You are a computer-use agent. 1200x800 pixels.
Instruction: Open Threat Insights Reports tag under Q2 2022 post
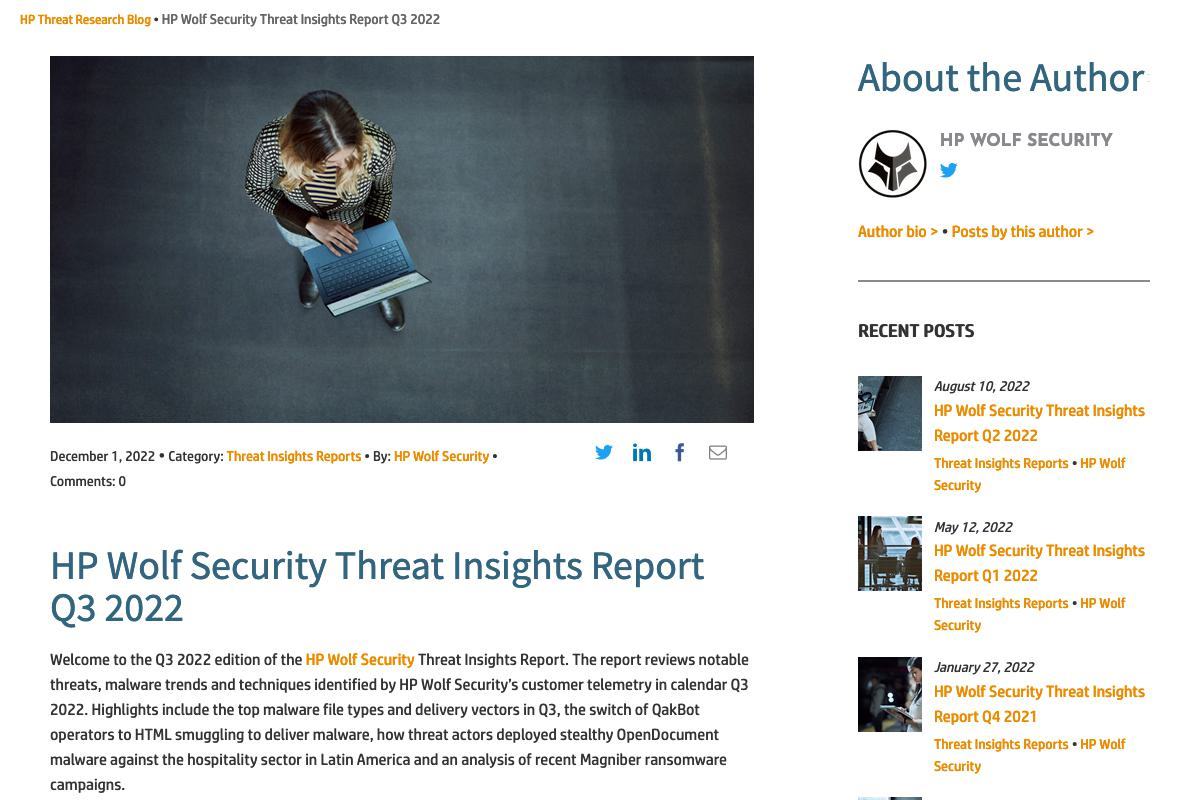(x=1001, y=464)
